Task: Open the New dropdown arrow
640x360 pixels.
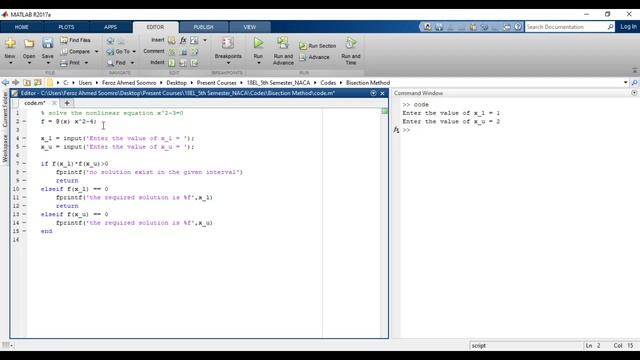Action: [x=10, y=63]
